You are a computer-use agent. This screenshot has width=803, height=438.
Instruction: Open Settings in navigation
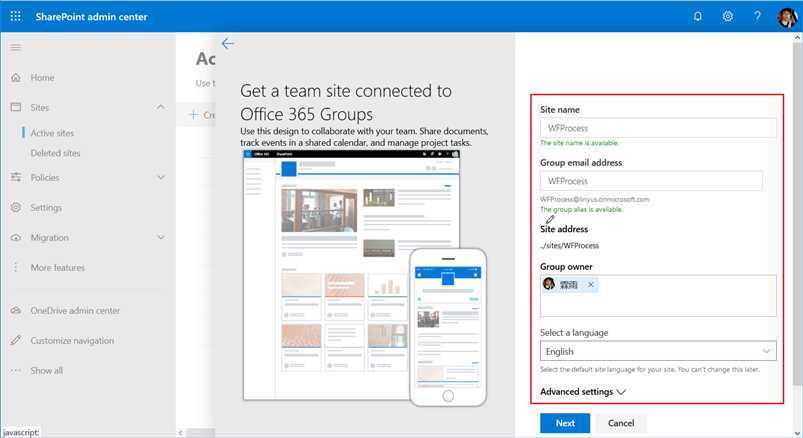coord(46,207)
